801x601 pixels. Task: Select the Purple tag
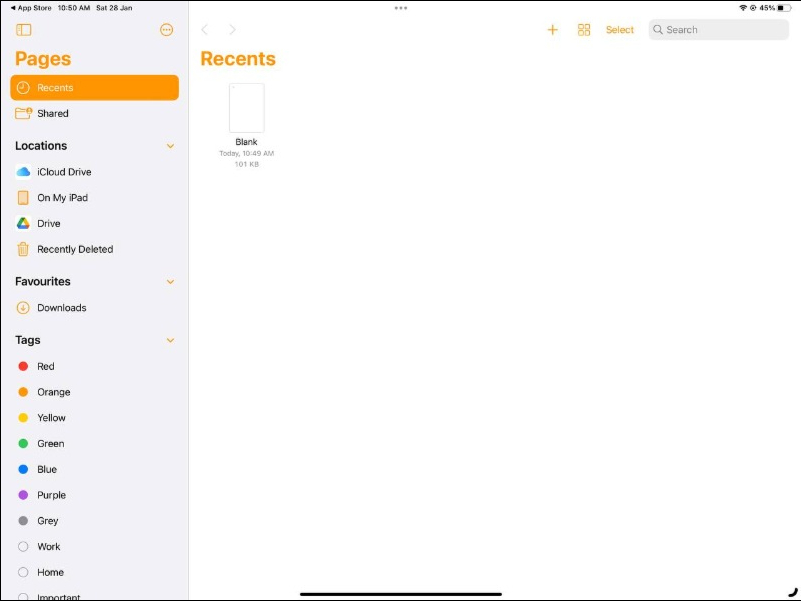pyautogui.click(x=95, y=495)
